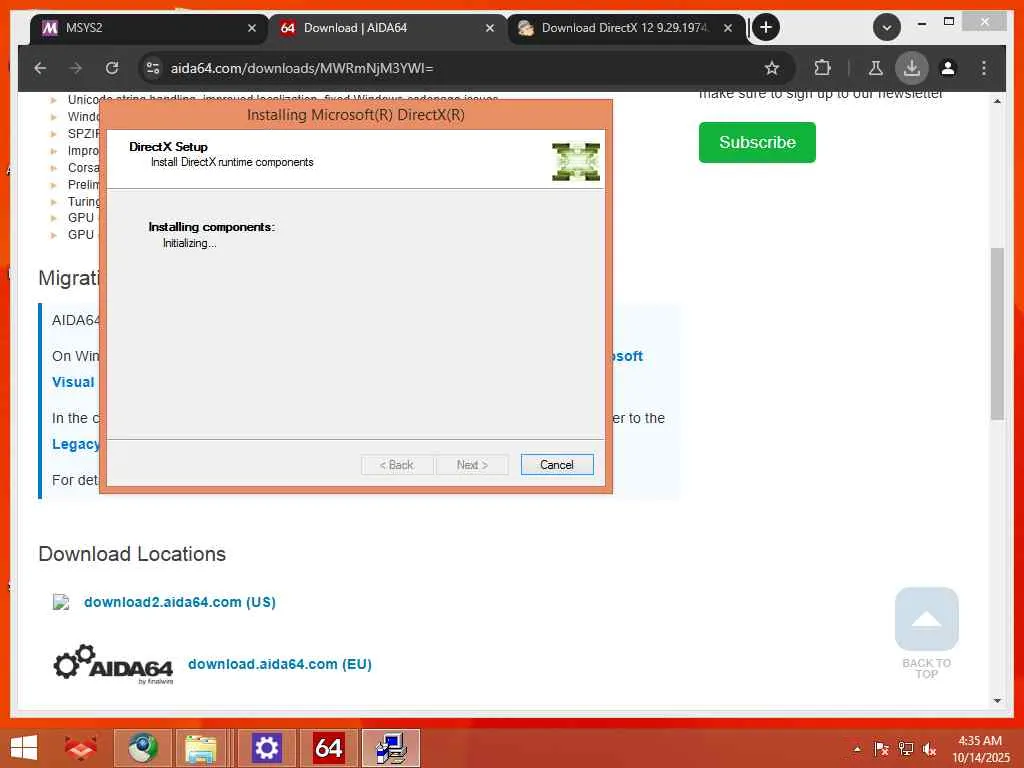
Task: Bookmark this page with star icon
Action: point(772,68)
